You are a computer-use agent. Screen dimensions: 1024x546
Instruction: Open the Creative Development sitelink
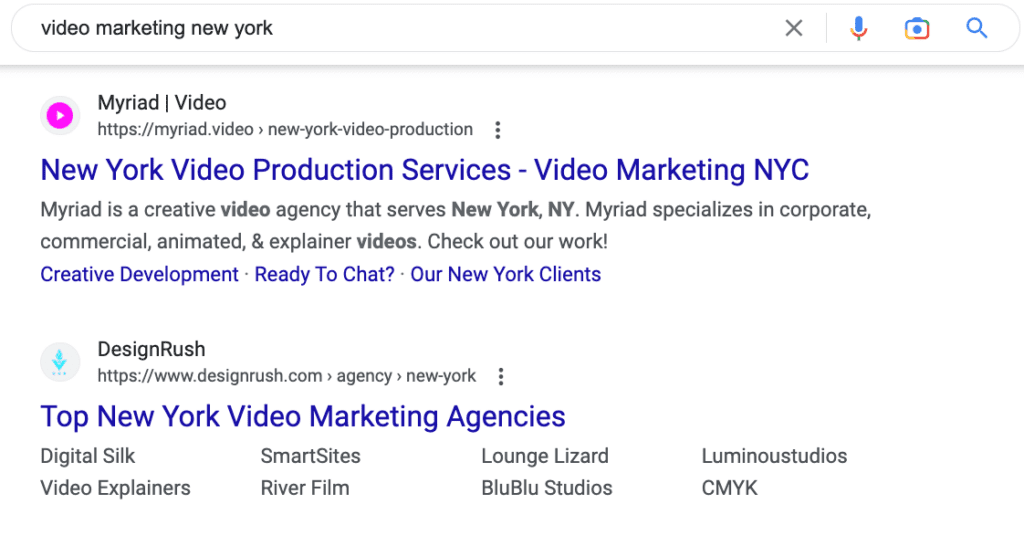(x=139, y=274)
